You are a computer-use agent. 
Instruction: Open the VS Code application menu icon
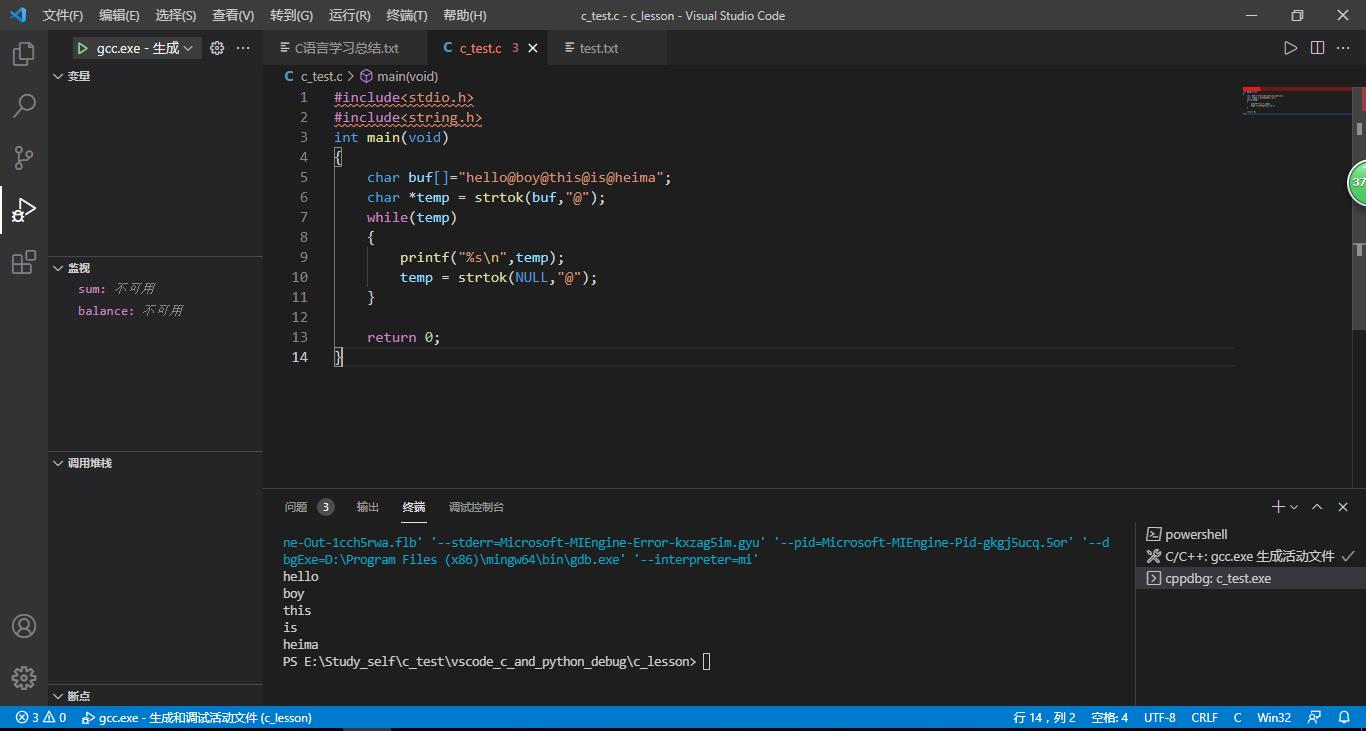tap(17, 15)
